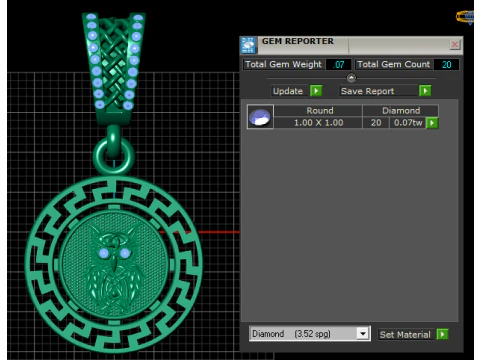Click the Gem Reporter panel icon
This screenshot has height=360, width=480.
pyautogui.click(x=248, y=45)
